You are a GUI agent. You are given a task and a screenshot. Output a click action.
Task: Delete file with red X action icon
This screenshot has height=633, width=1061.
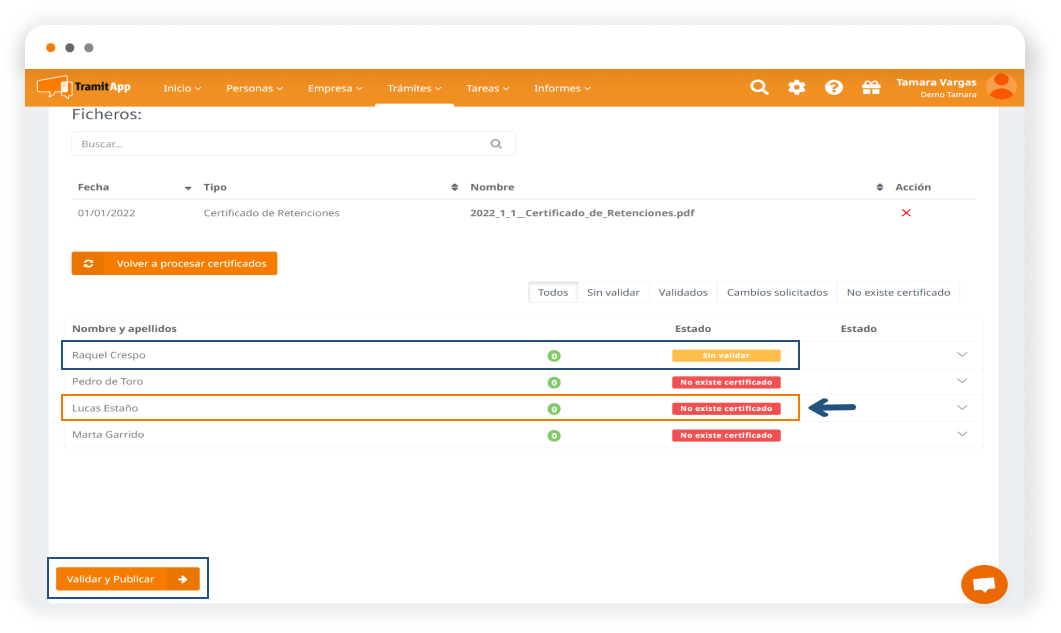coord(906,213)
